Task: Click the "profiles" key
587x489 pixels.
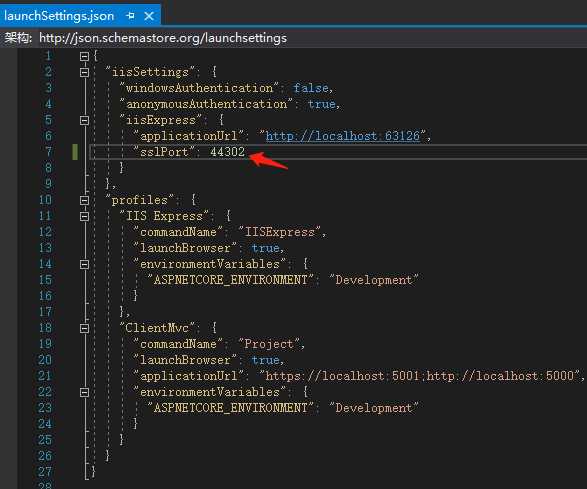Action: pyautogui.click(x=140, y=200)
